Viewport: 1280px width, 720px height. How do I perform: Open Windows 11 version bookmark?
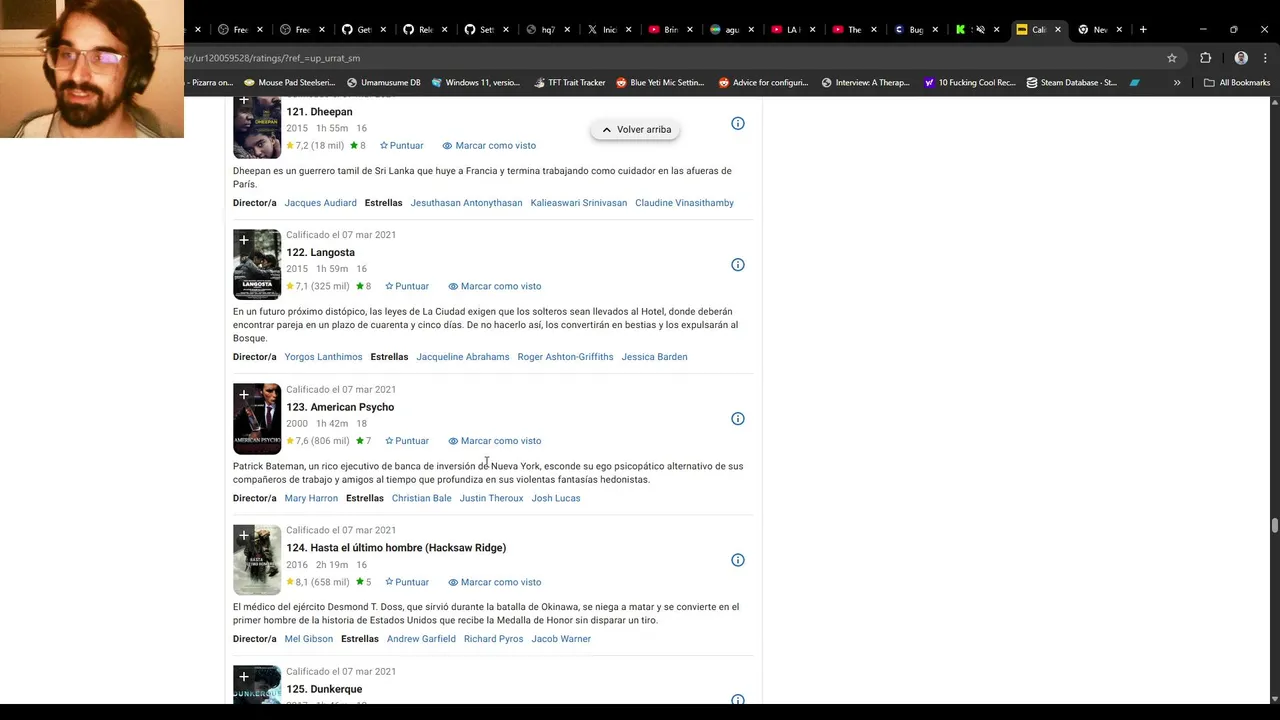click(475, 83)
